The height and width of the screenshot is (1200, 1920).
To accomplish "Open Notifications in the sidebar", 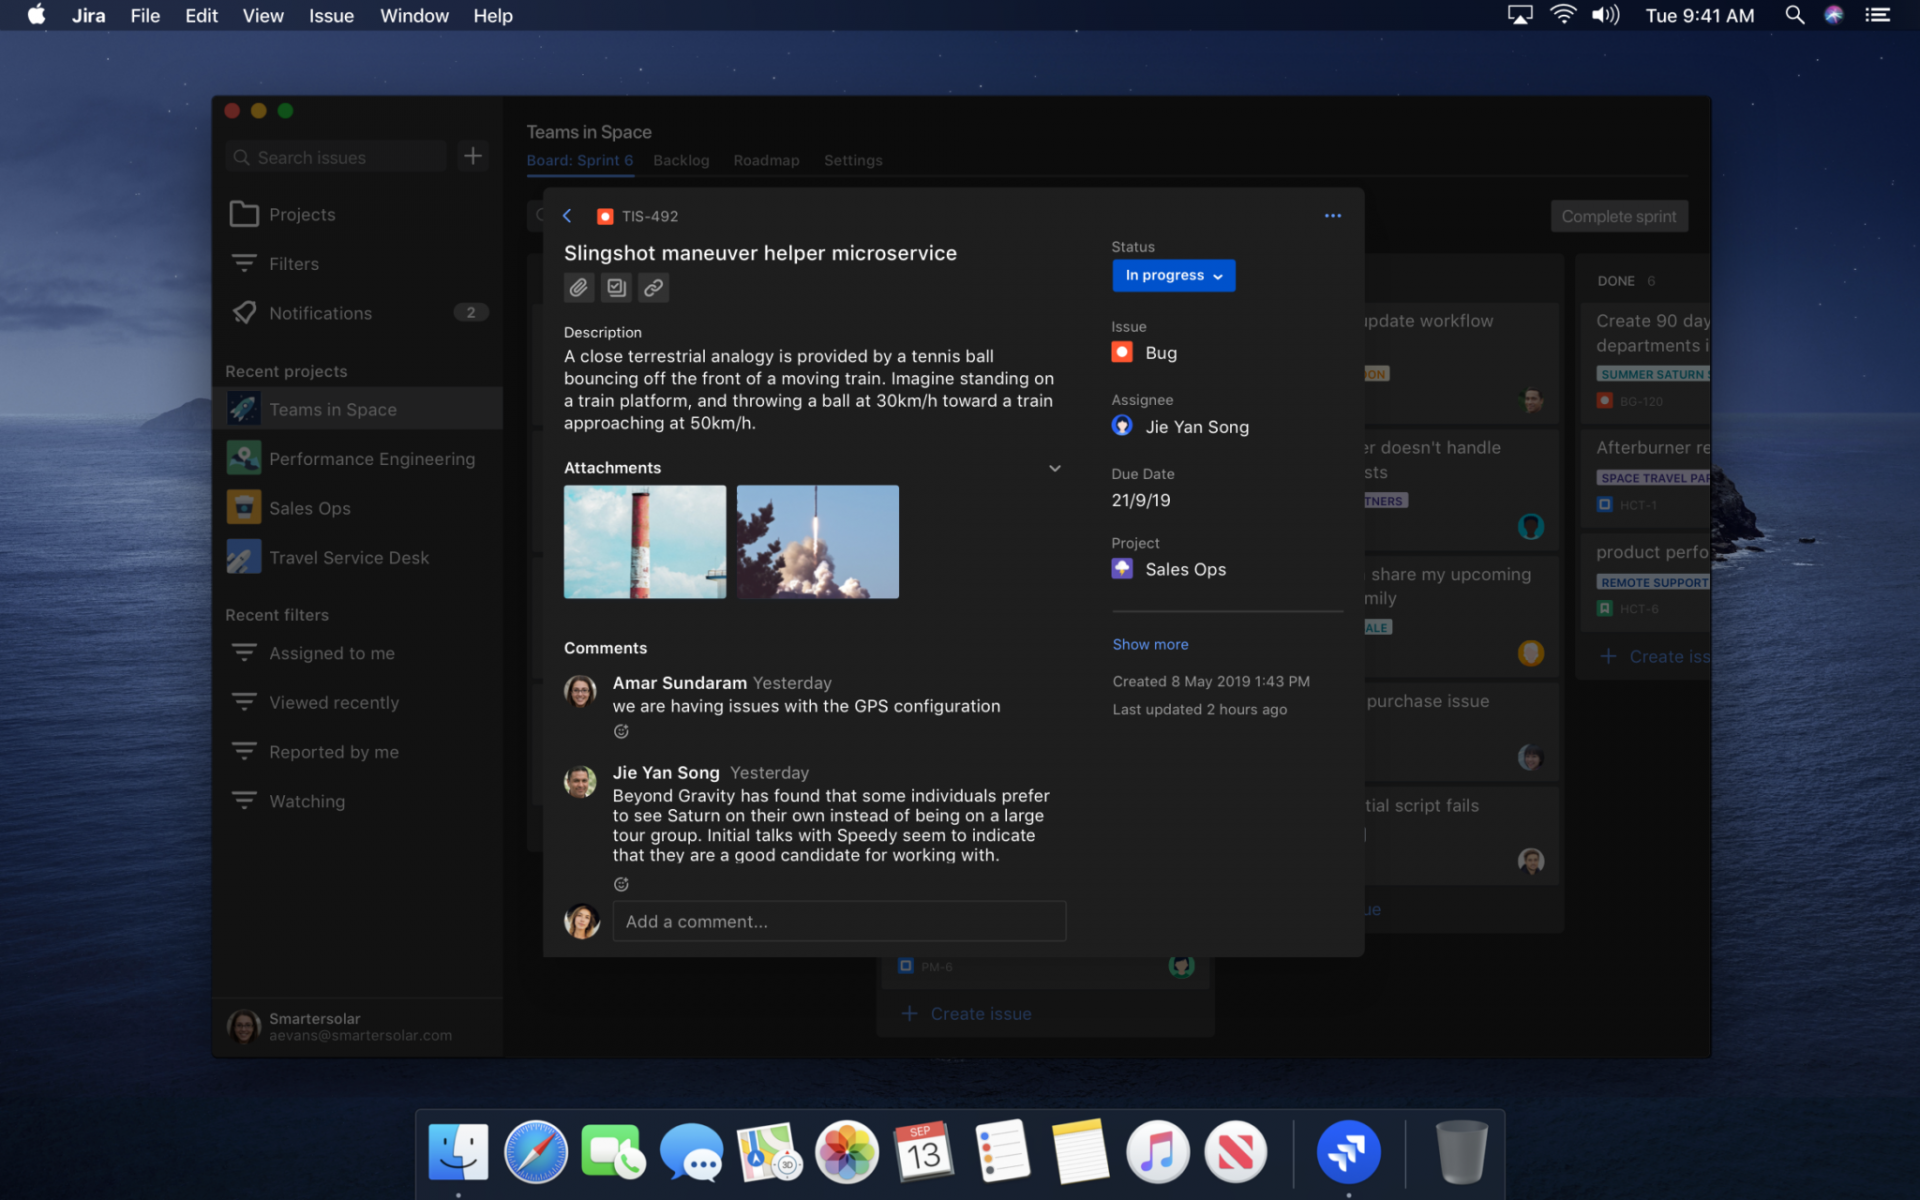I will pos(357,313).
